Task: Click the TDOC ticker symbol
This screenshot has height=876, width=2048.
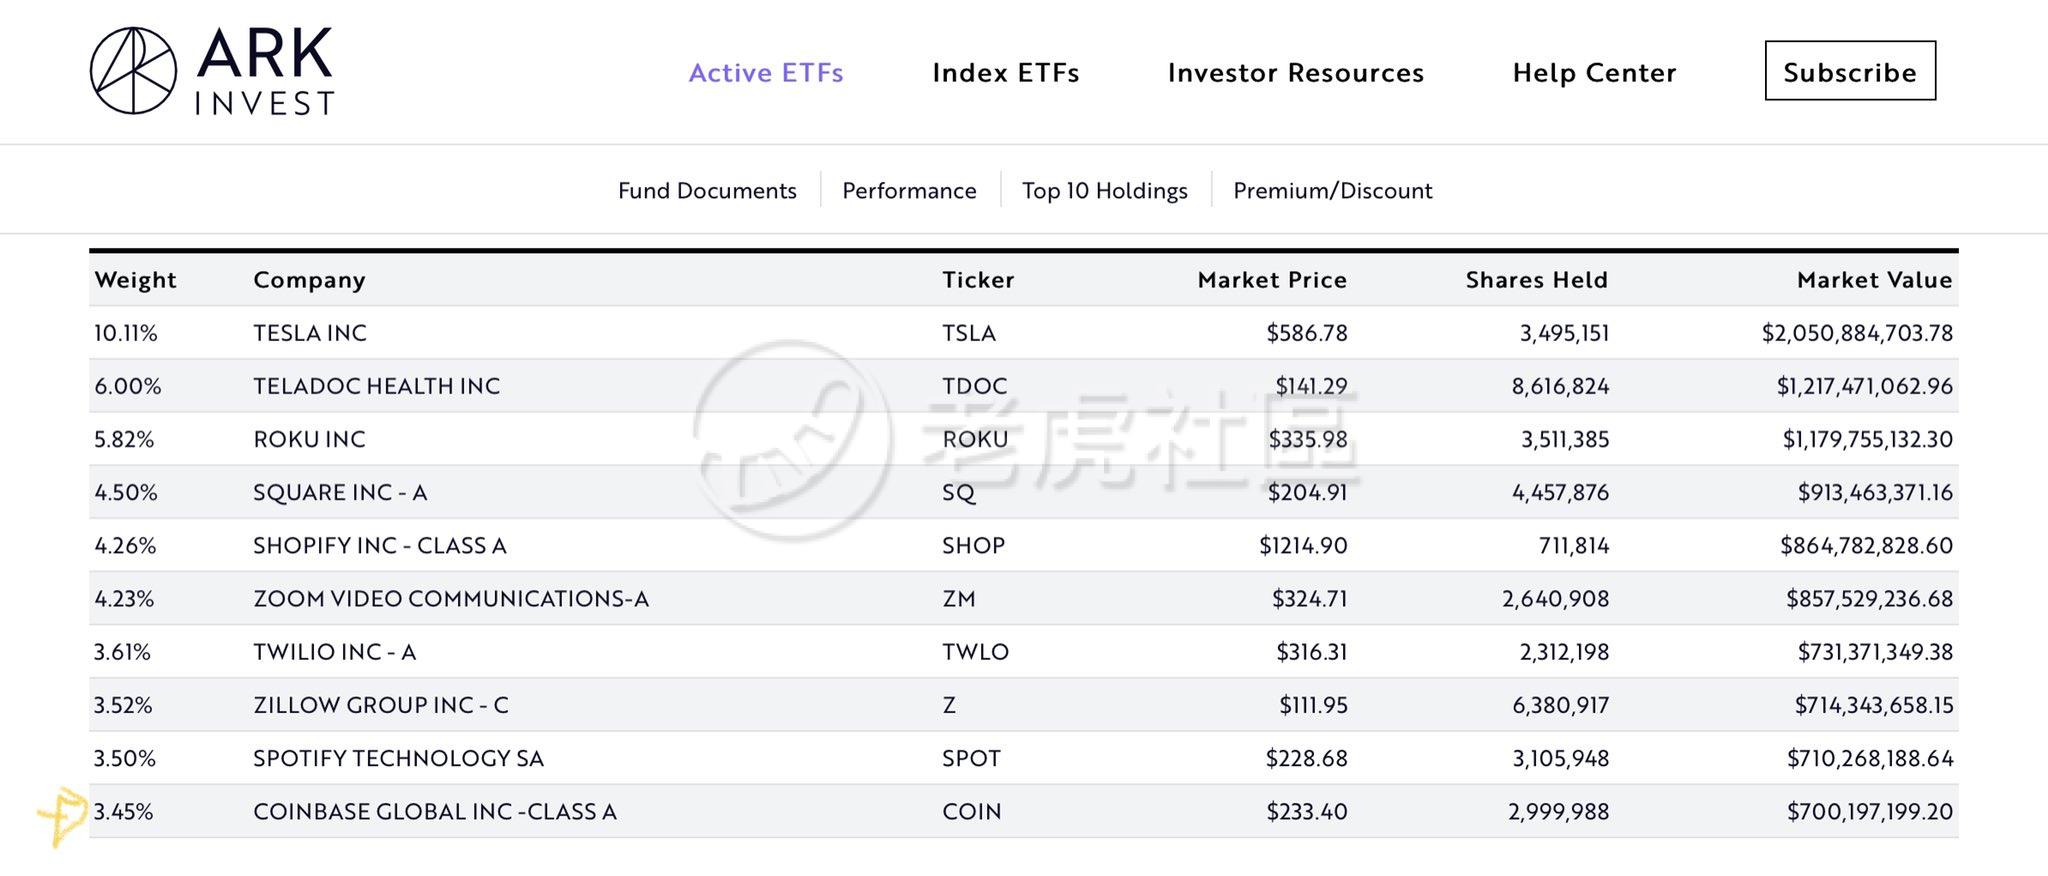Action: tap(974, 386)
